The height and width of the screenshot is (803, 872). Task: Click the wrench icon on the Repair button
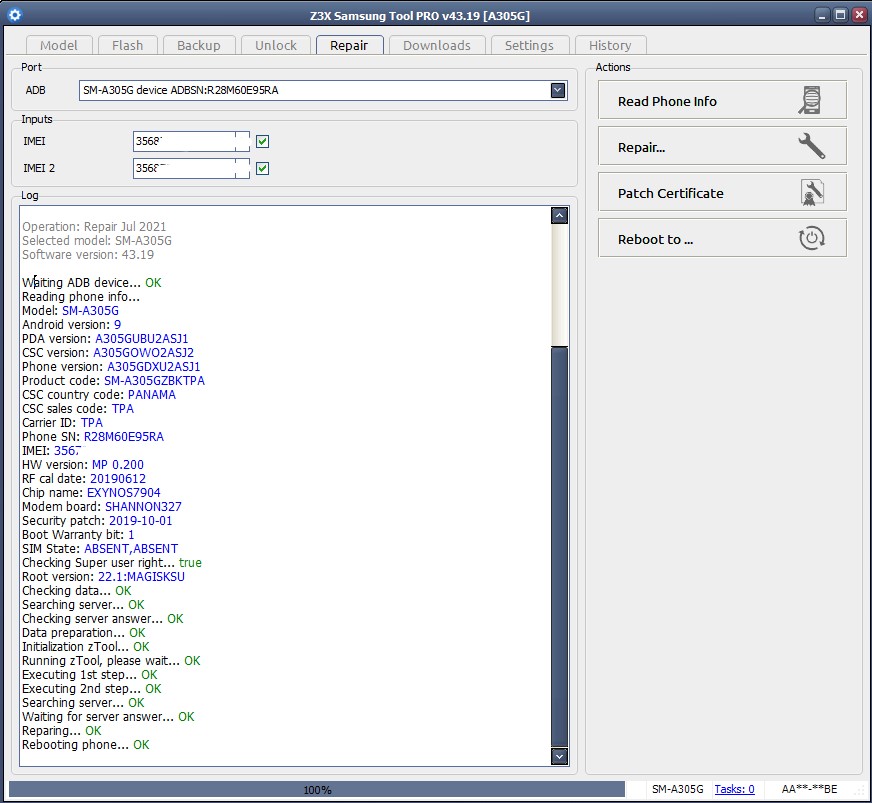(x=811, y=146)
